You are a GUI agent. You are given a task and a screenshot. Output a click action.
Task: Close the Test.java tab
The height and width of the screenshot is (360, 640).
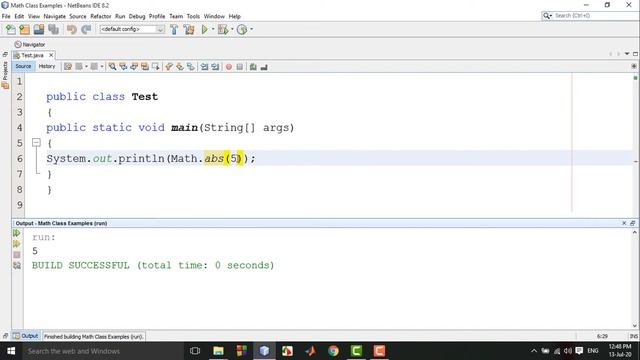pyautogui.click(x=51, y=55)
